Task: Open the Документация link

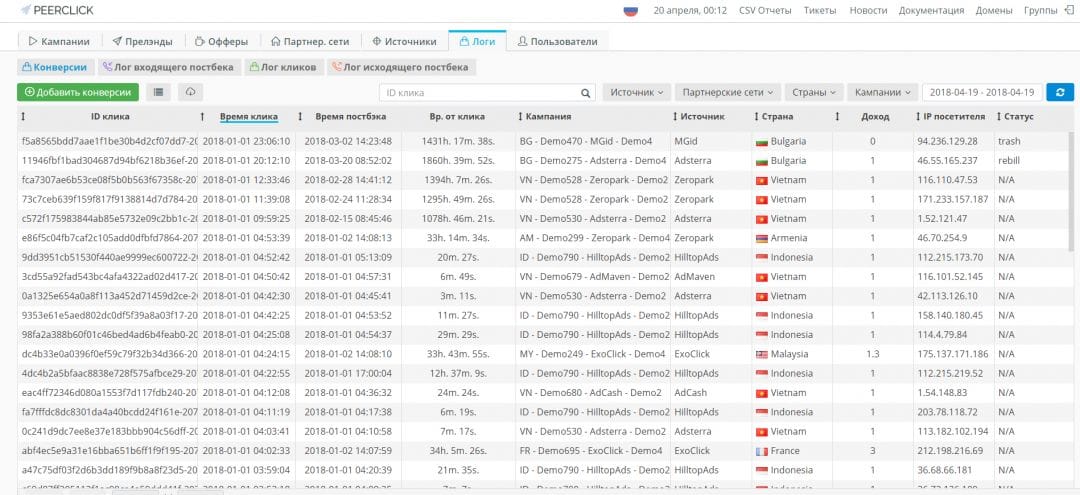Action: tap(931, 10)
